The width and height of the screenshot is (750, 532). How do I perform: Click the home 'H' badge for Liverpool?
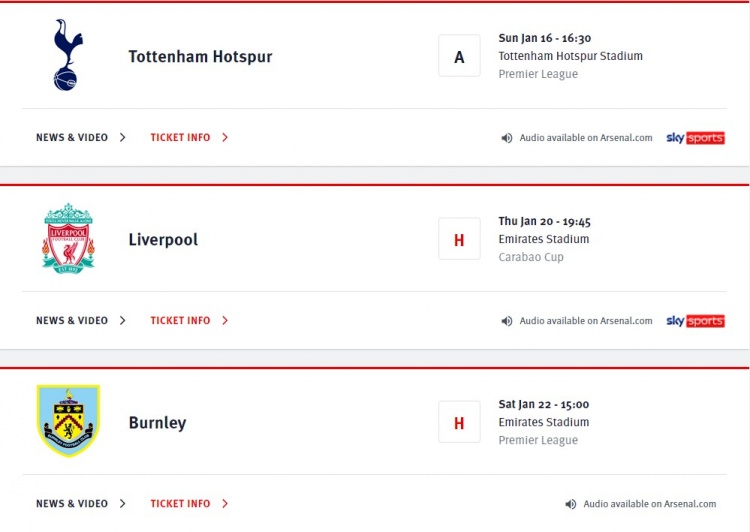tap(459, 239)
